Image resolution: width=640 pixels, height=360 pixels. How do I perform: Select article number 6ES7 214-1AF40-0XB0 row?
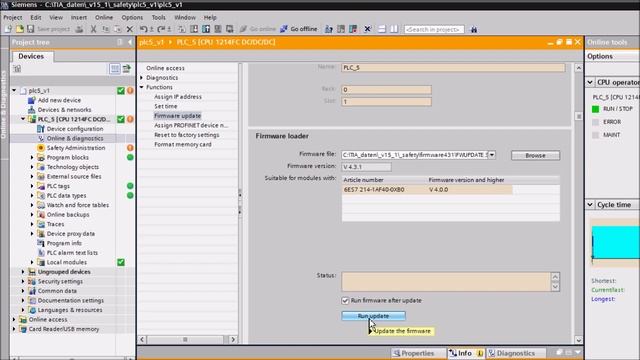click(x=427, y=189)
